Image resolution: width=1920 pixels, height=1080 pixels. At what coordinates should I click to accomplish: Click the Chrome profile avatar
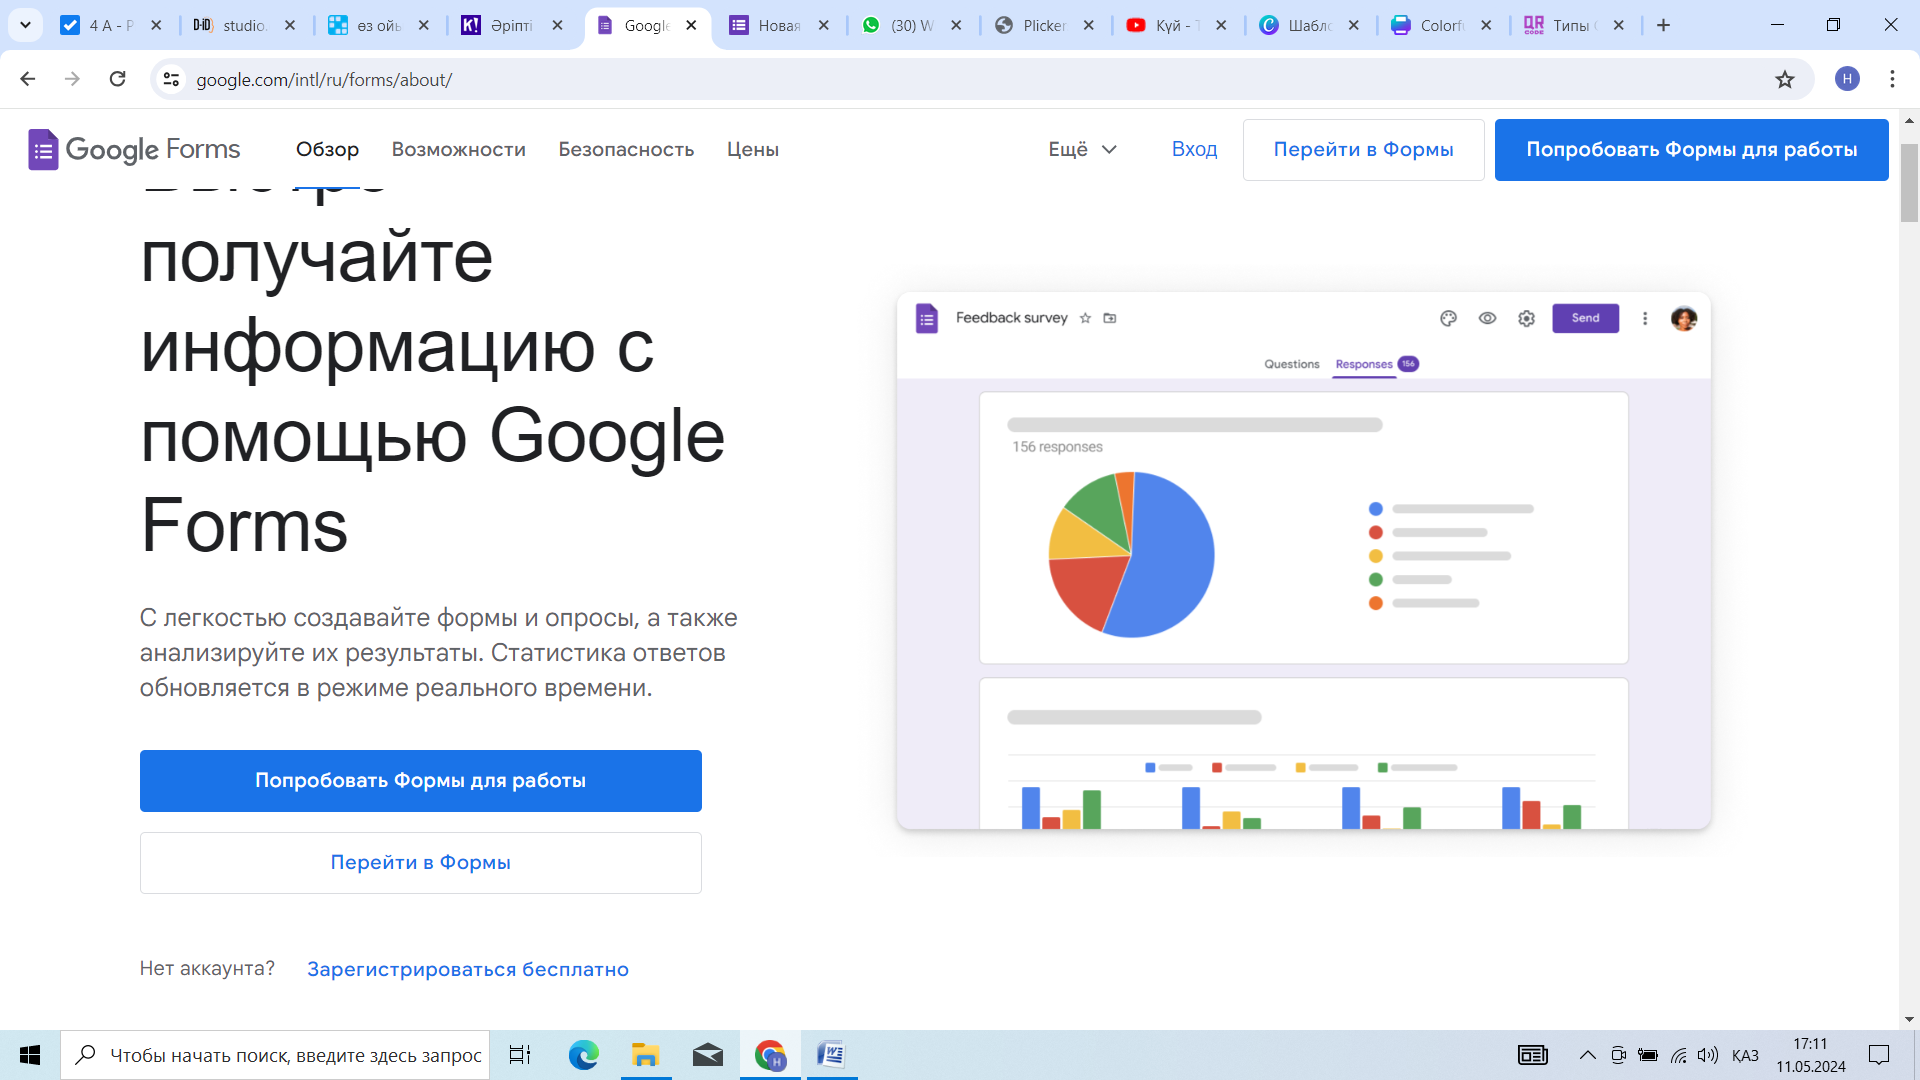[x=1847, y=79]
